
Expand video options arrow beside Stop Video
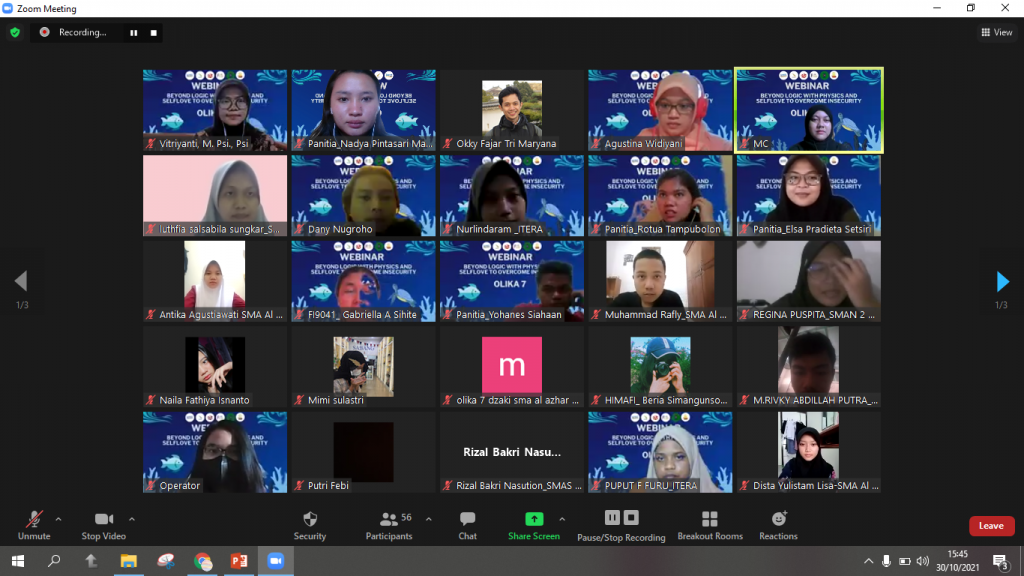pos(131,519)
